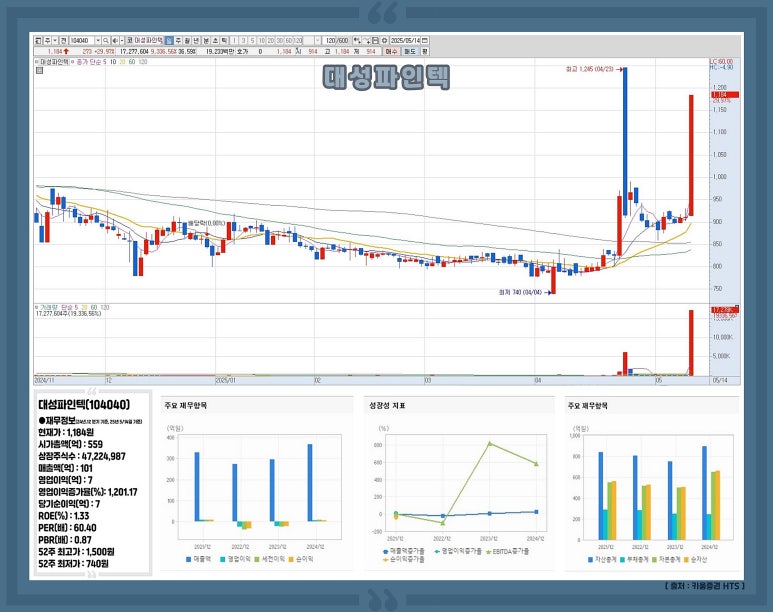Open the calendar date picker icon

coord(425,40)
